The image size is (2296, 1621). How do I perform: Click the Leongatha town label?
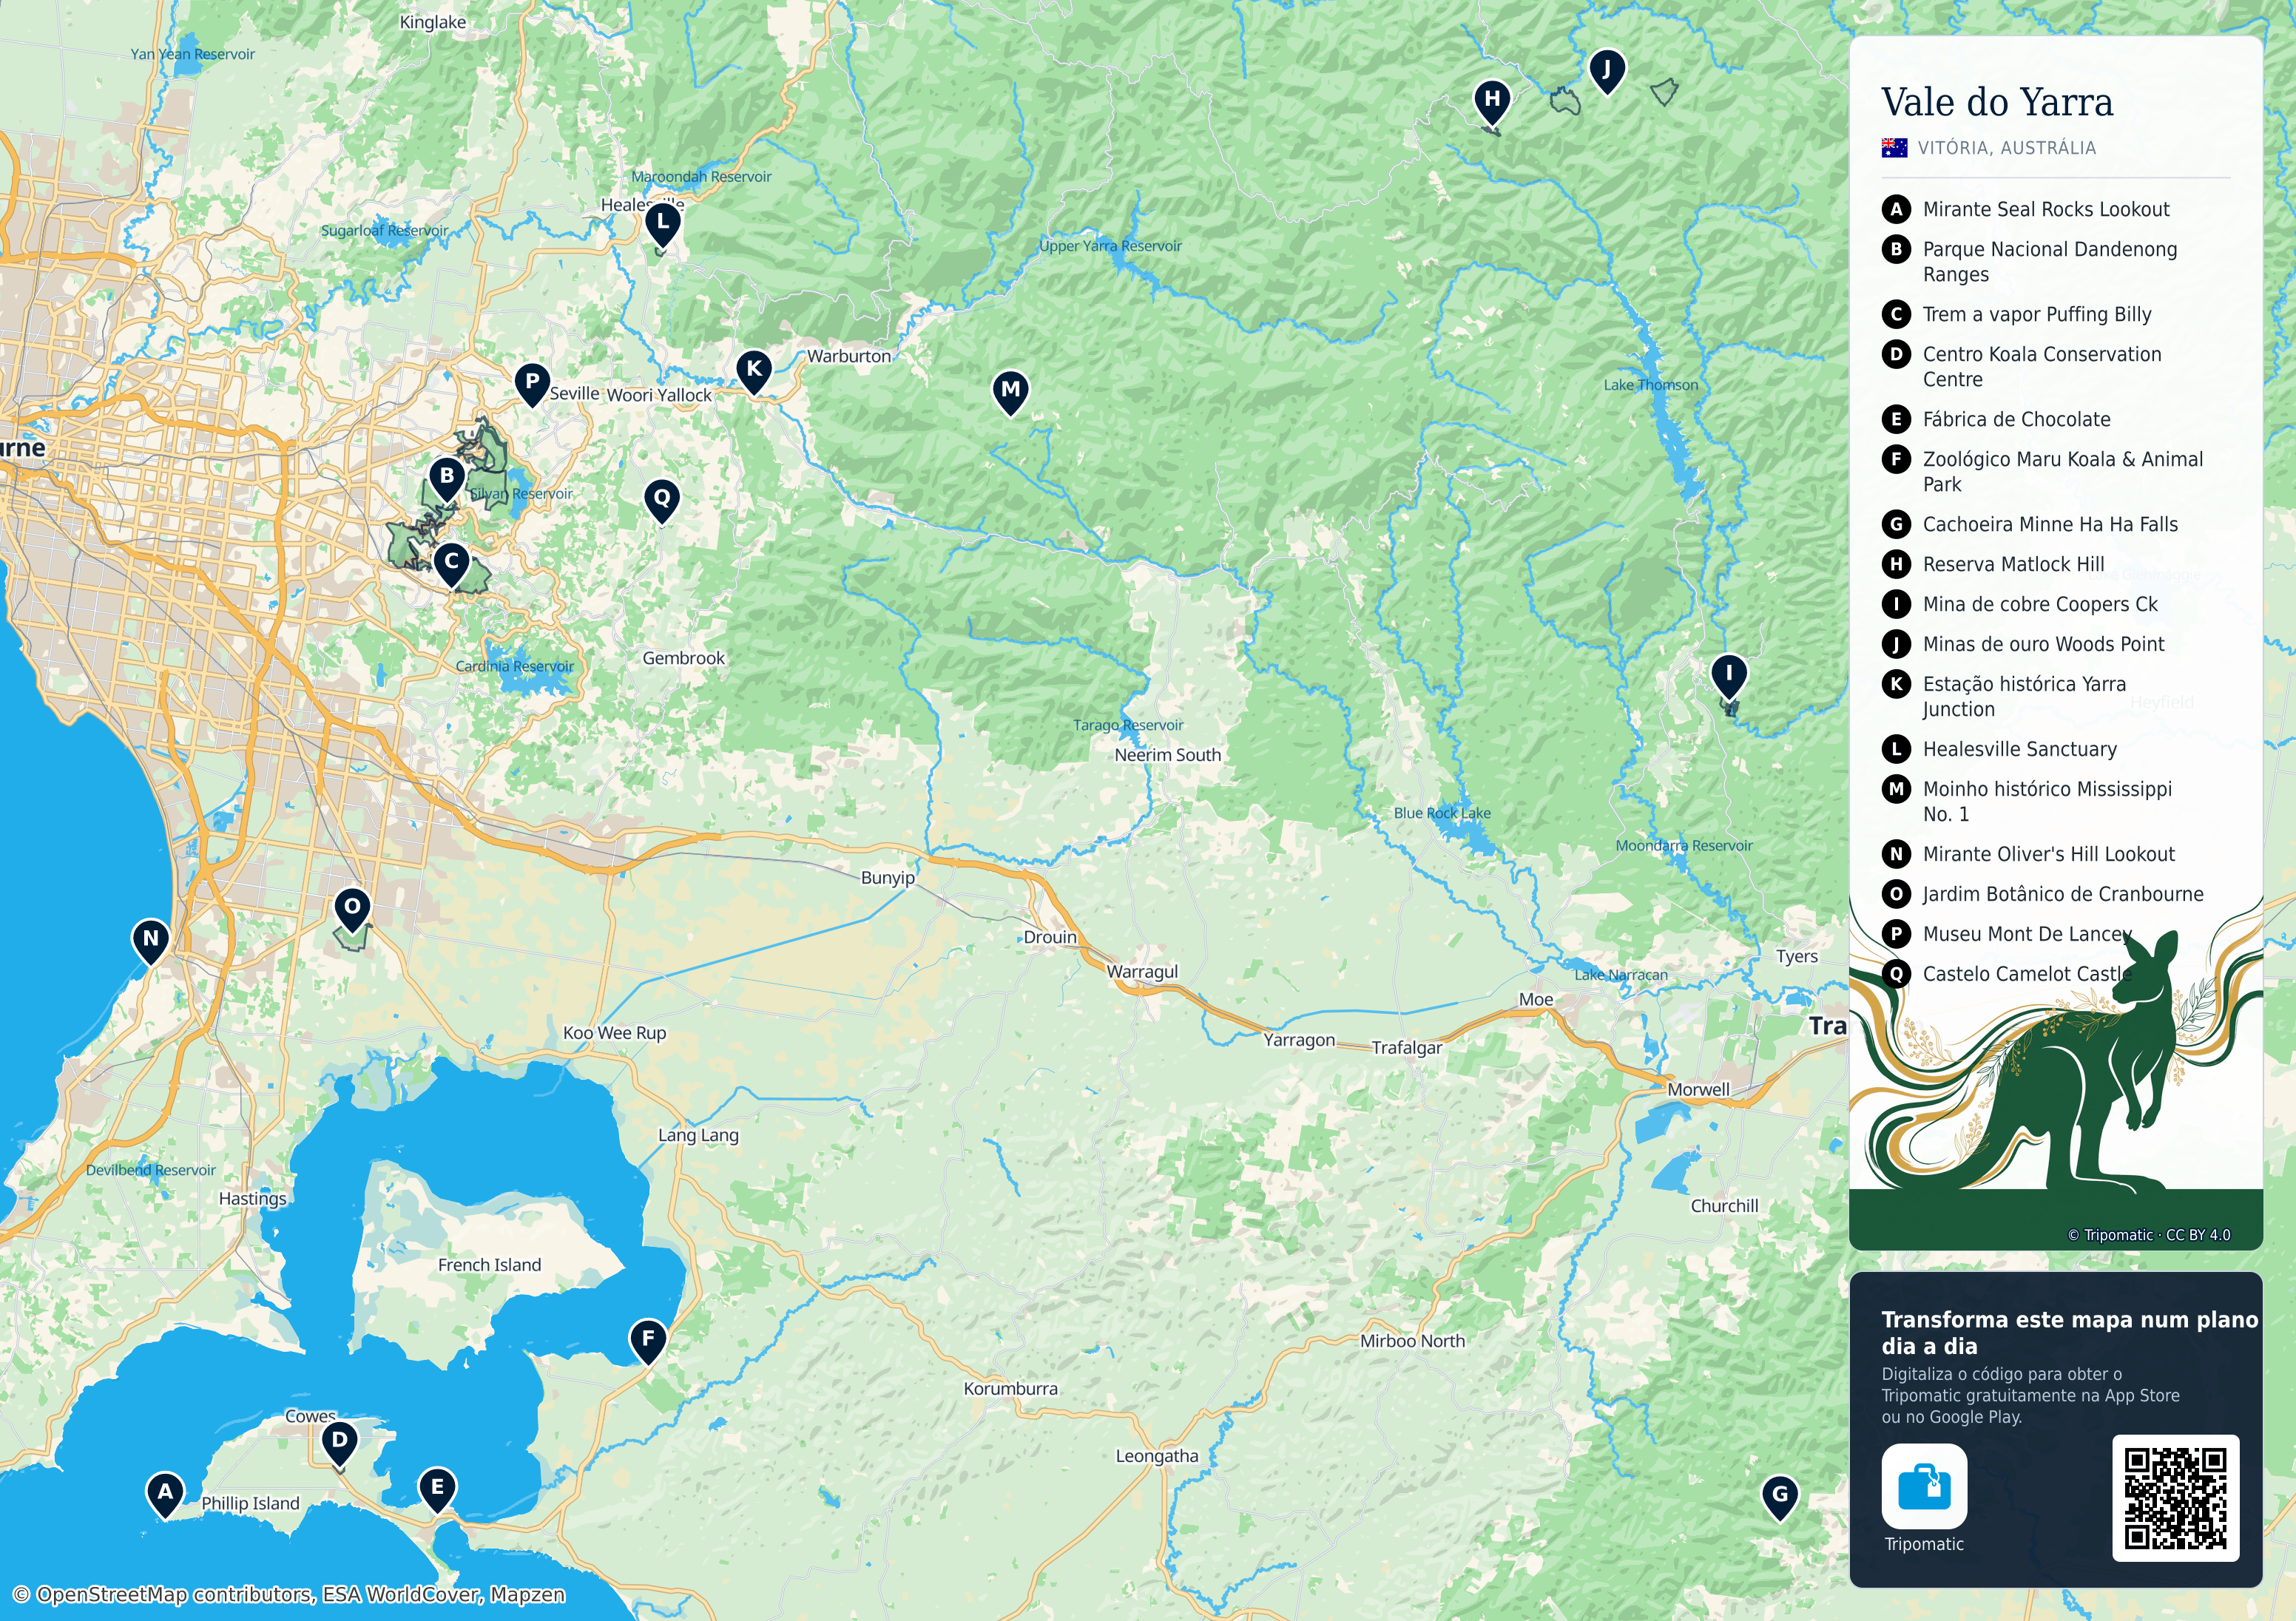1157,1456
